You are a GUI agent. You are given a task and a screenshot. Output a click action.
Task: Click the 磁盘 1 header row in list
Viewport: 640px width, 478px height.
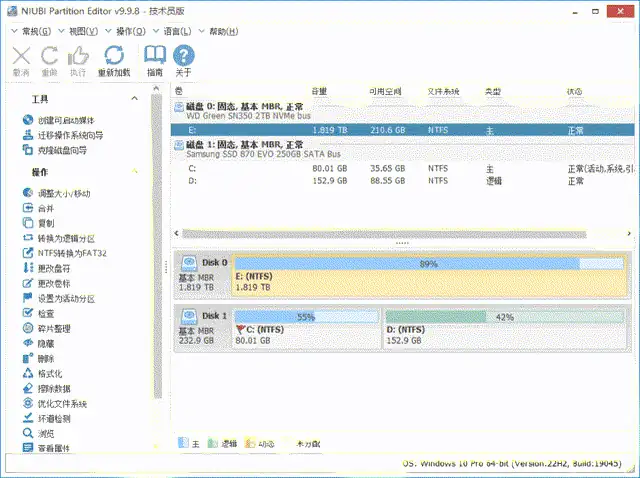tap(402, 149)
